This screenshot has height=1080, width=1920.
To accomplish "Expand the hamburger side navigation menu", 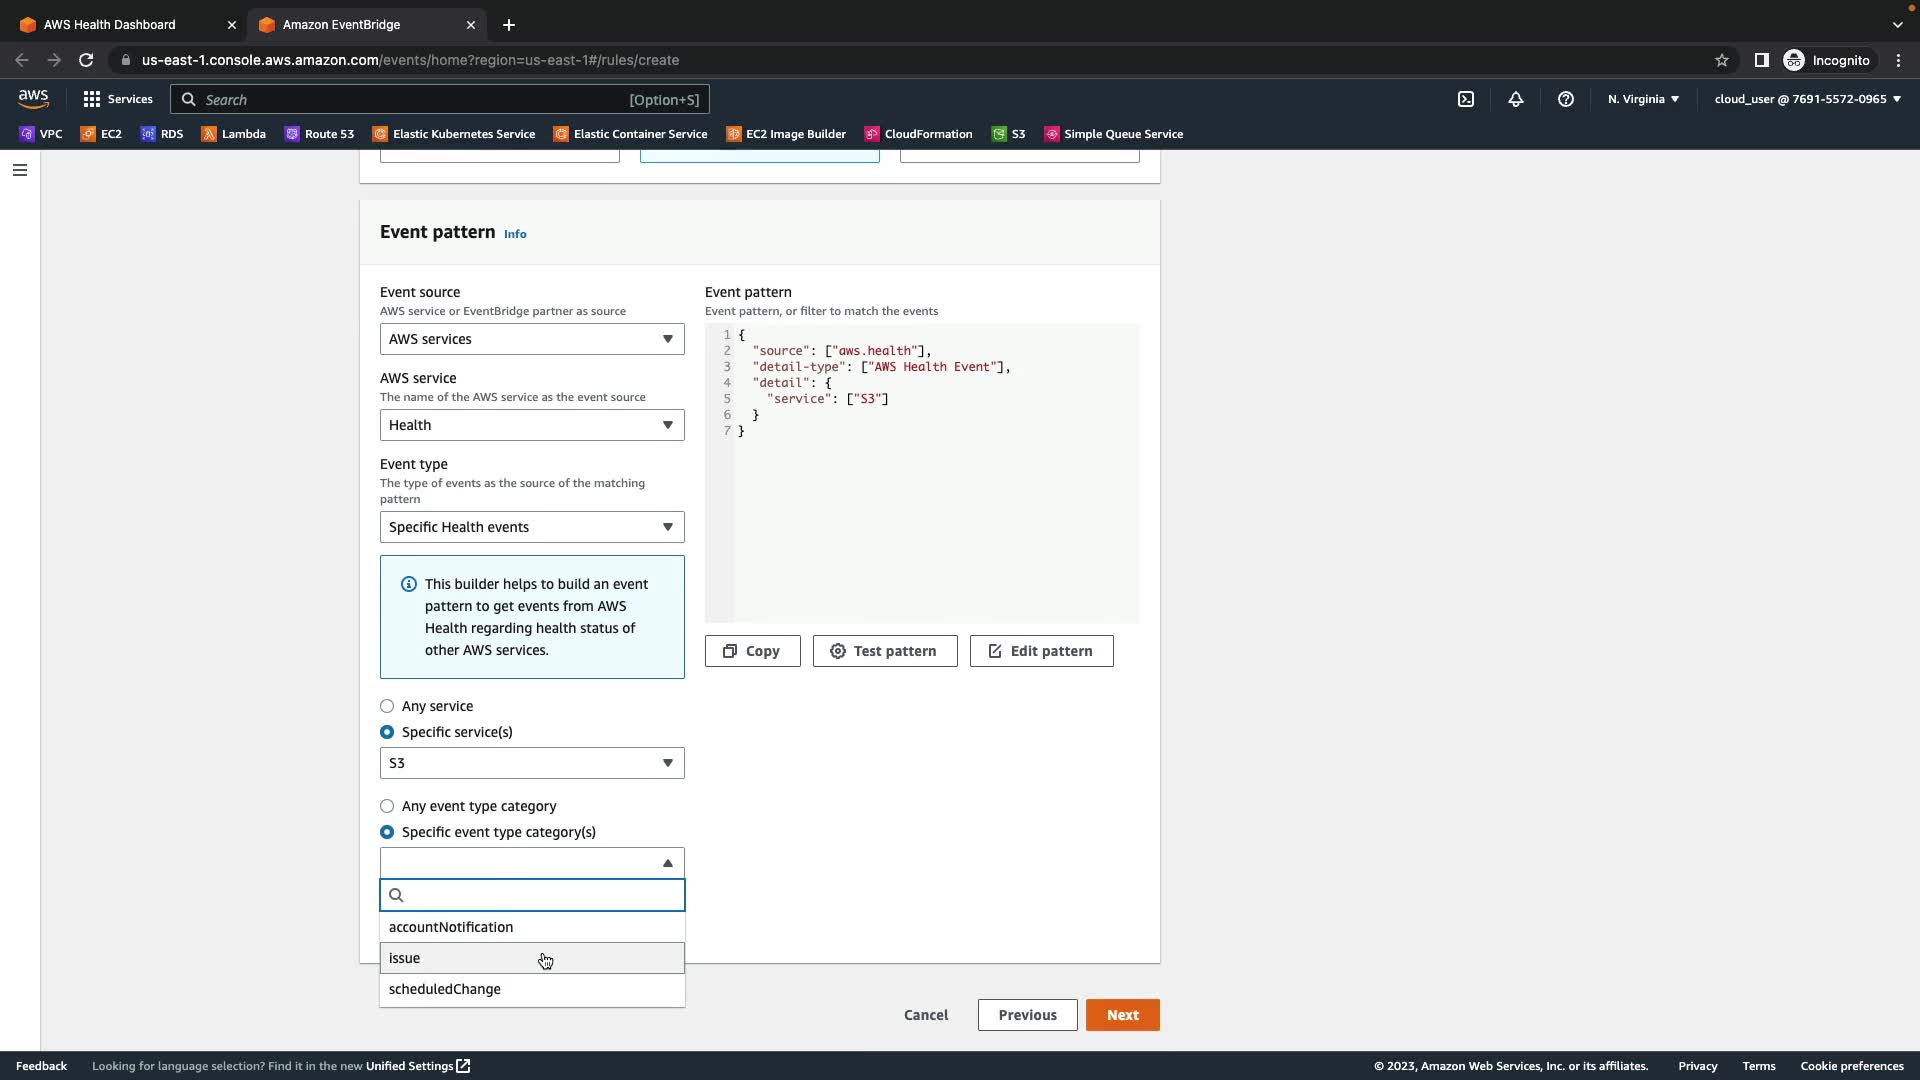I will pyautogui.click(x=19, y=170).
